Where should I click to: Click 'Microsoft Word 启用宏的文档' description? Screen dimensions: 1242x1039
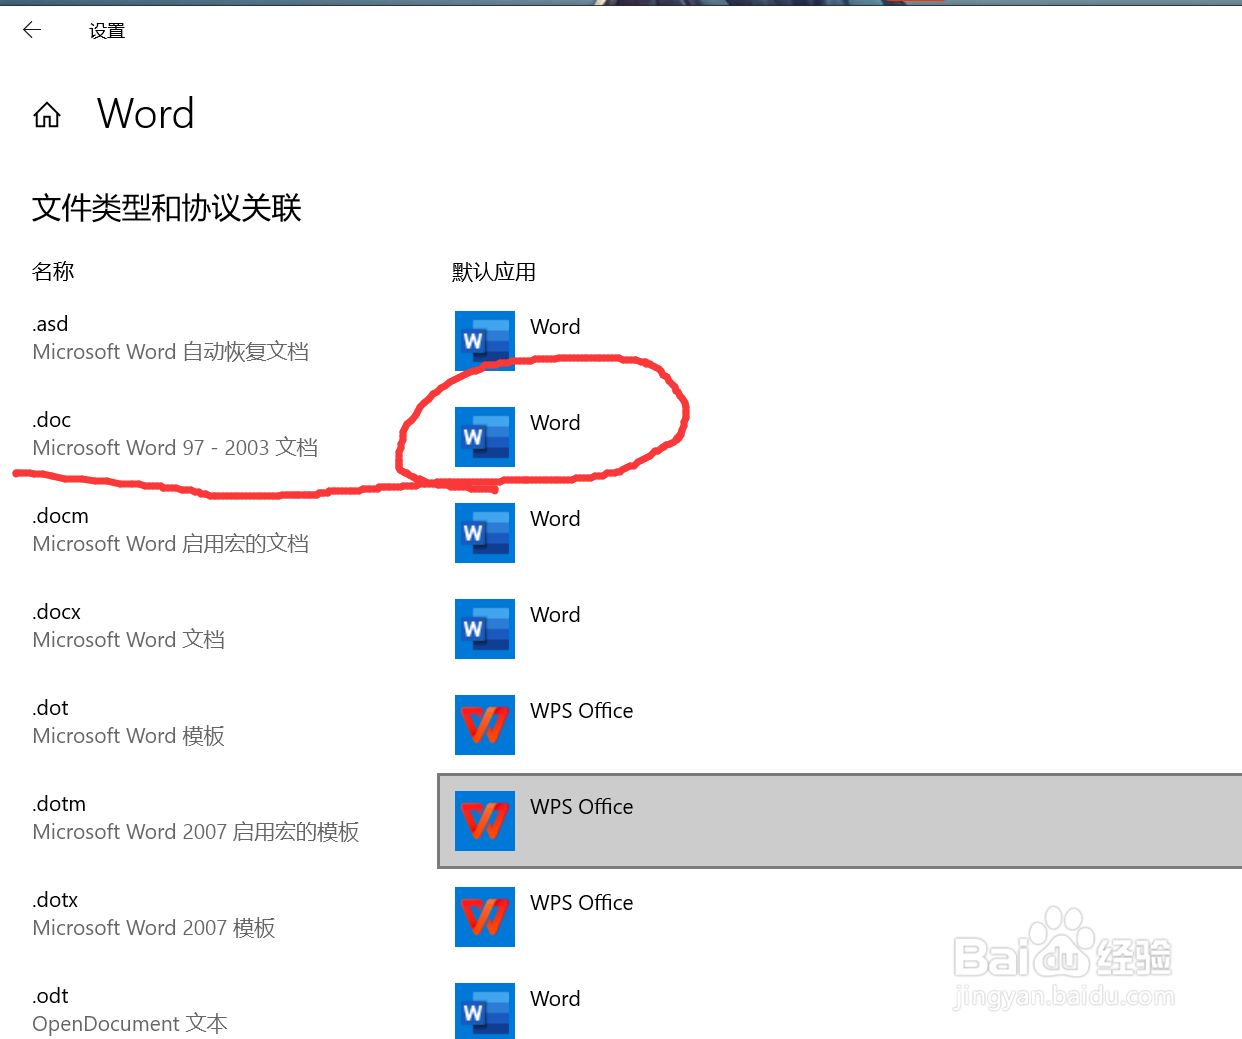tap(170, 544)
